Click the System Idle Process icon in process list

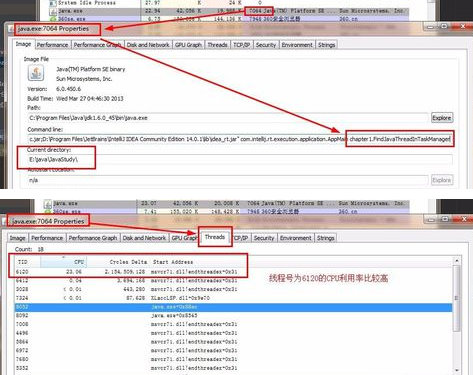pyautogui.click(x=52, y=3)
